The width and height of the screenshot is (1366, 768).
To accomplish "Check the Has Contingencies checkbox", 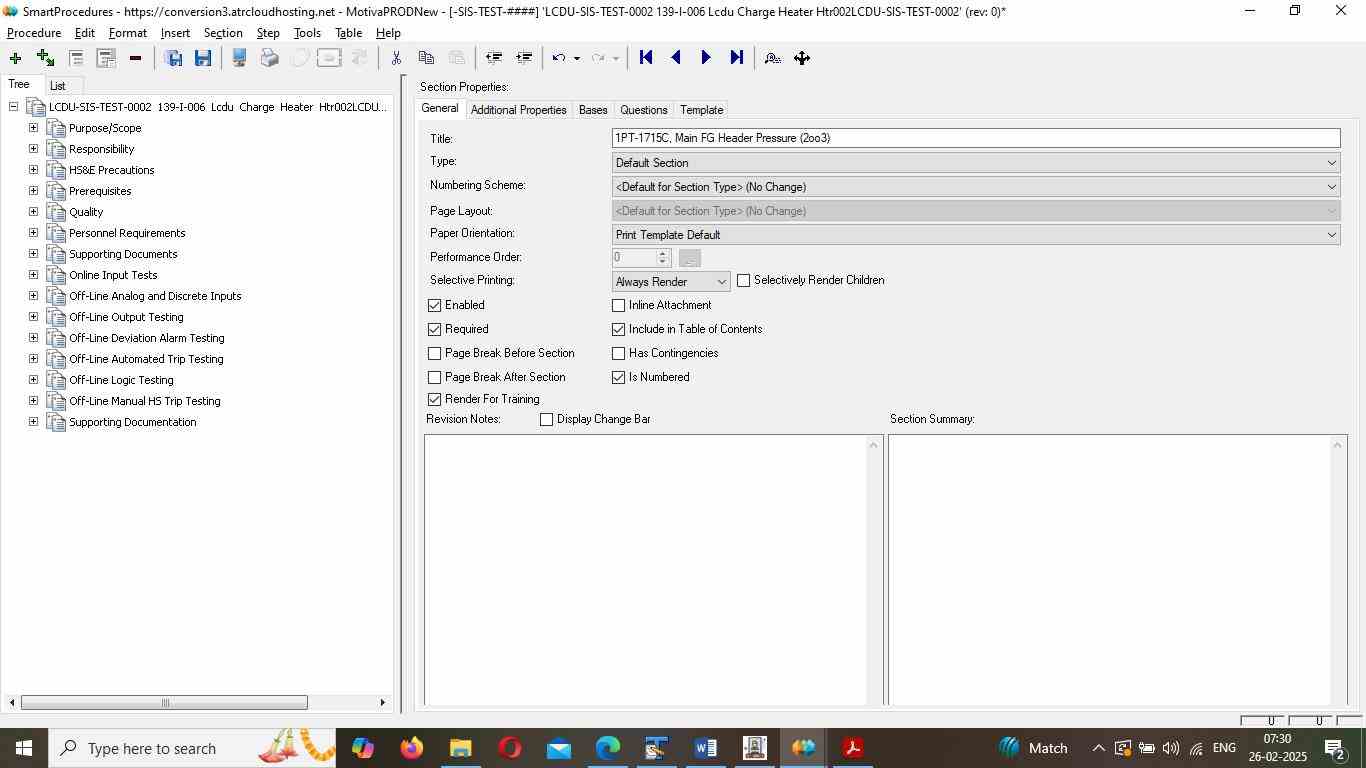I will click(x=618, y=353).
